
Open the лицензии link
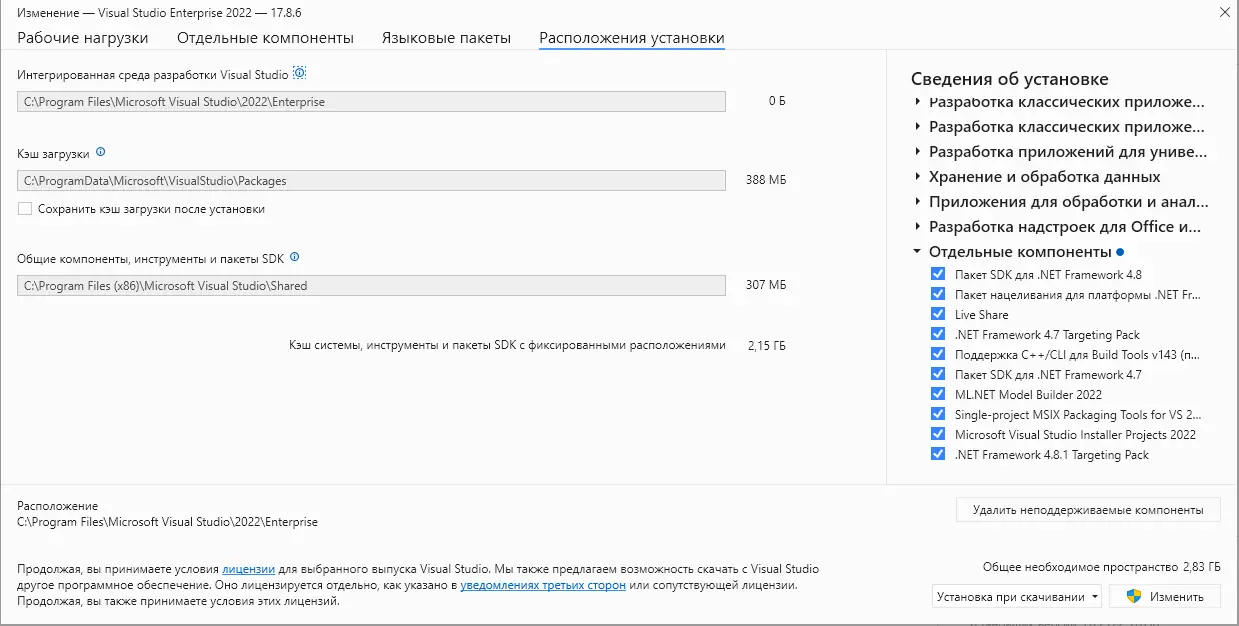pos(247,568)
